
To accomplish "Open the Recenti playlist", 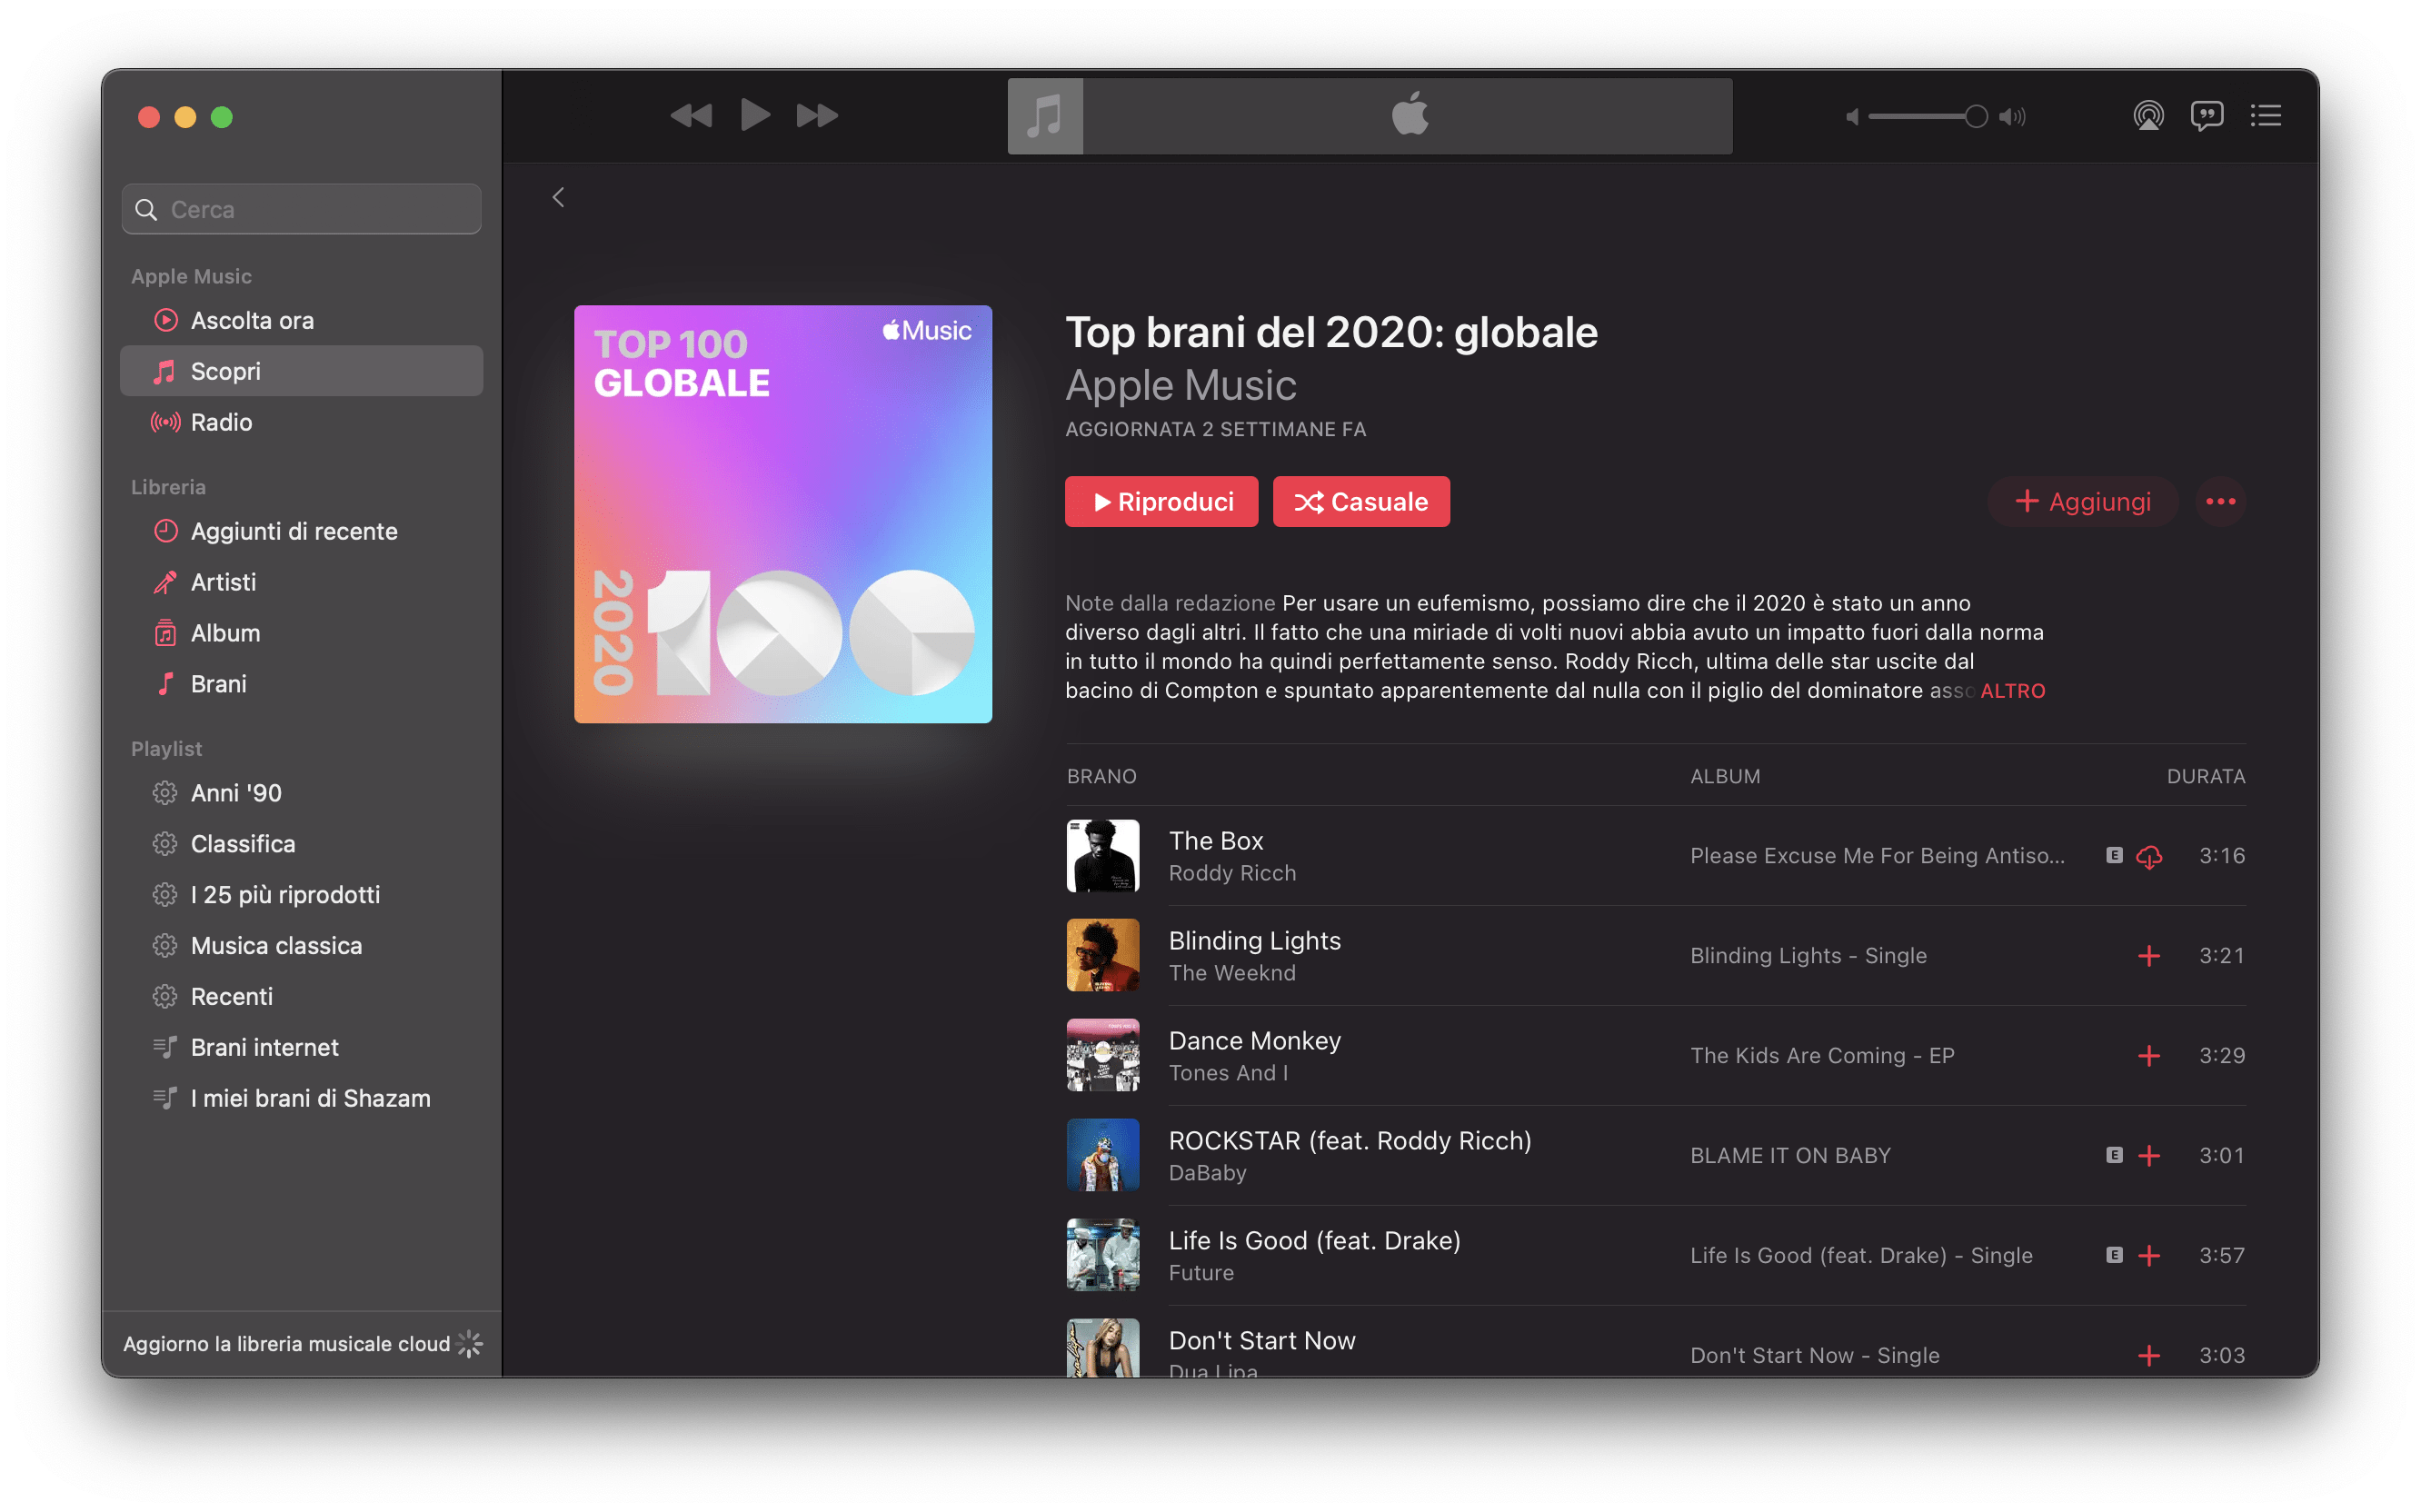I will 302,997.
